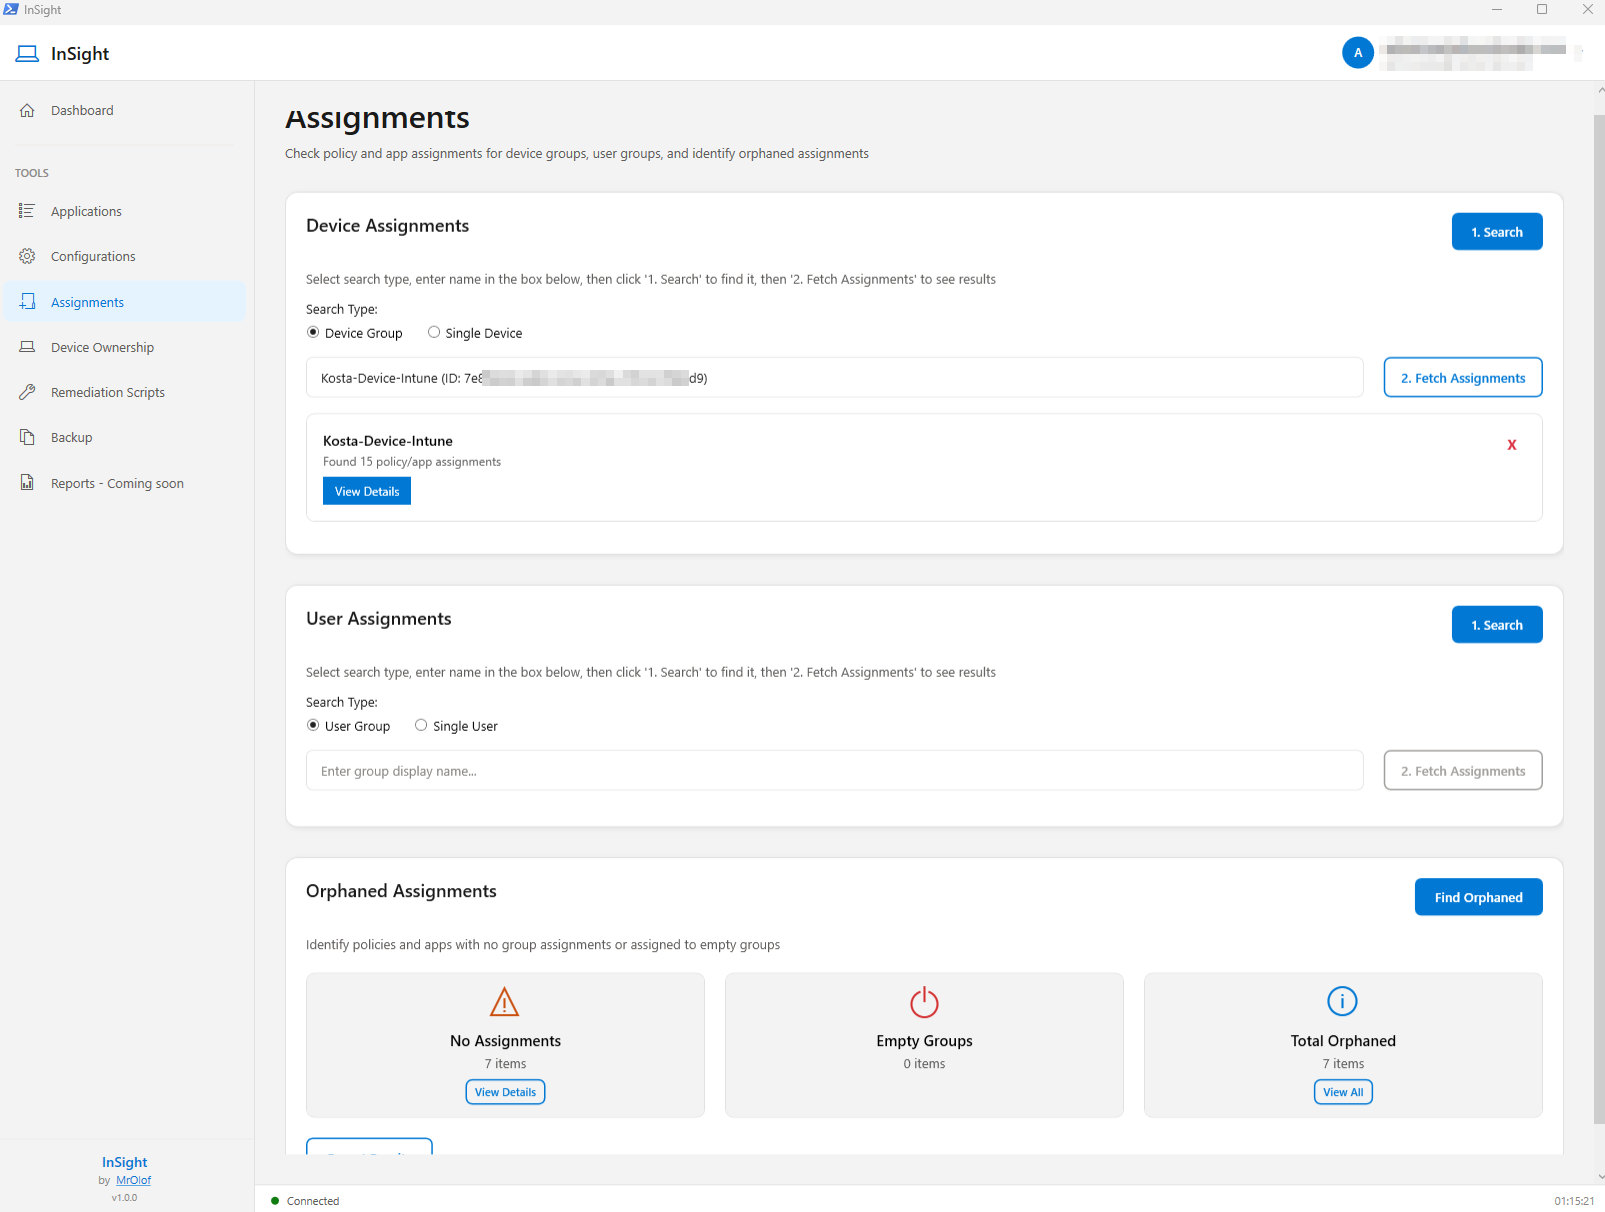Click 'Orphaned Assignments' section heading
The width and height of the screenshot is (1605, 1212).
[x=401, y=891]
